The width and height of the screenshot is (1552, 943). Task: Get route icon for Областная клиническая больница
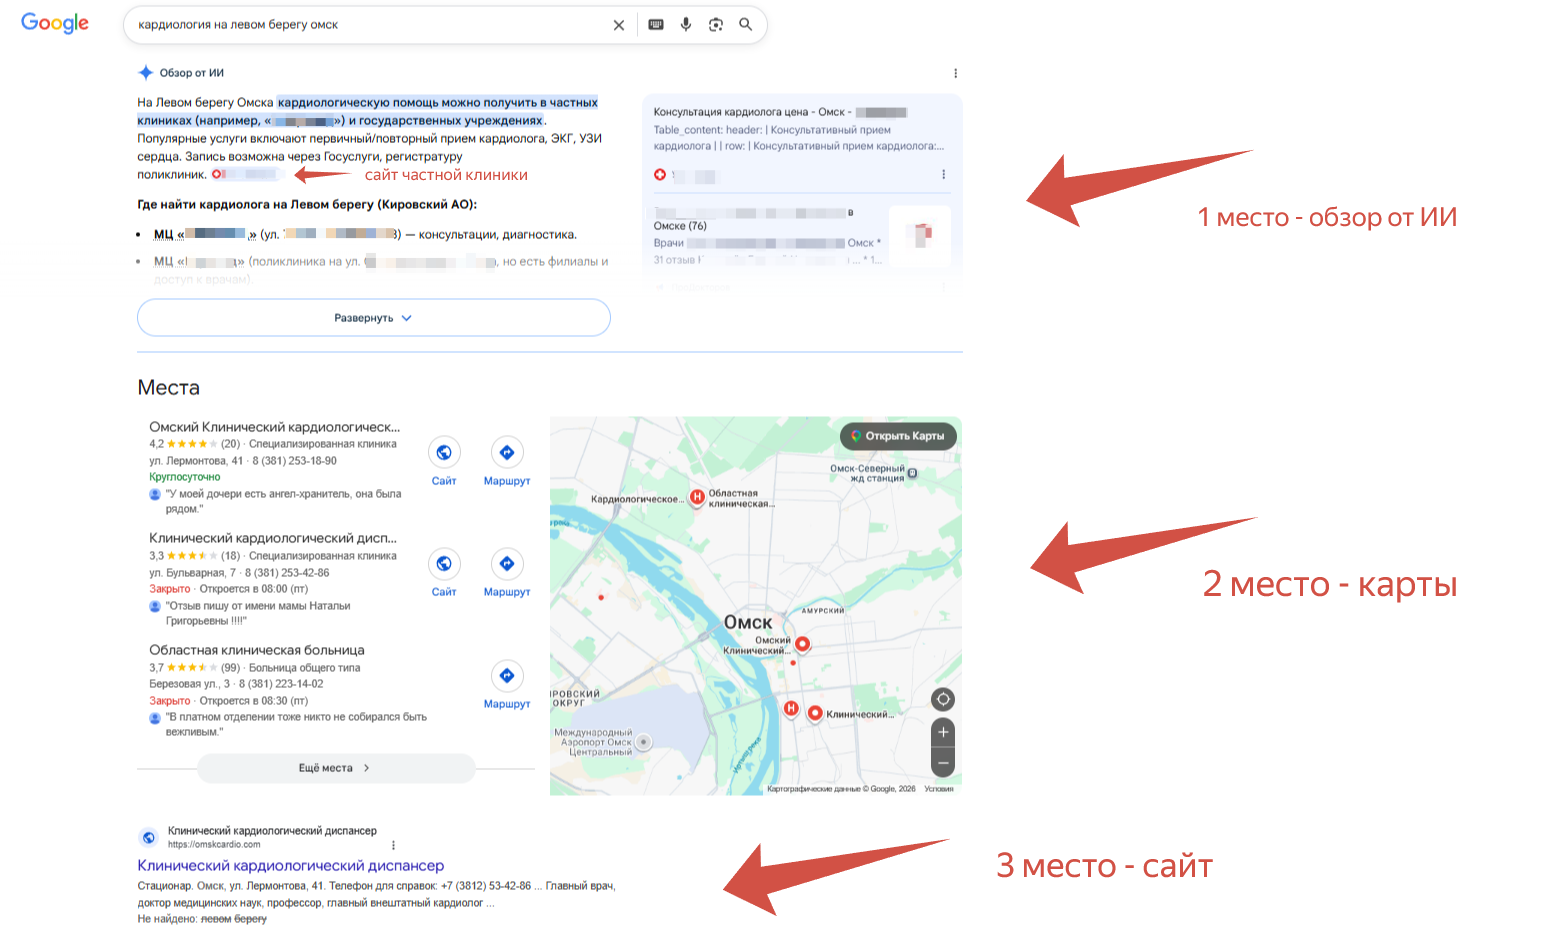[507, 676]
